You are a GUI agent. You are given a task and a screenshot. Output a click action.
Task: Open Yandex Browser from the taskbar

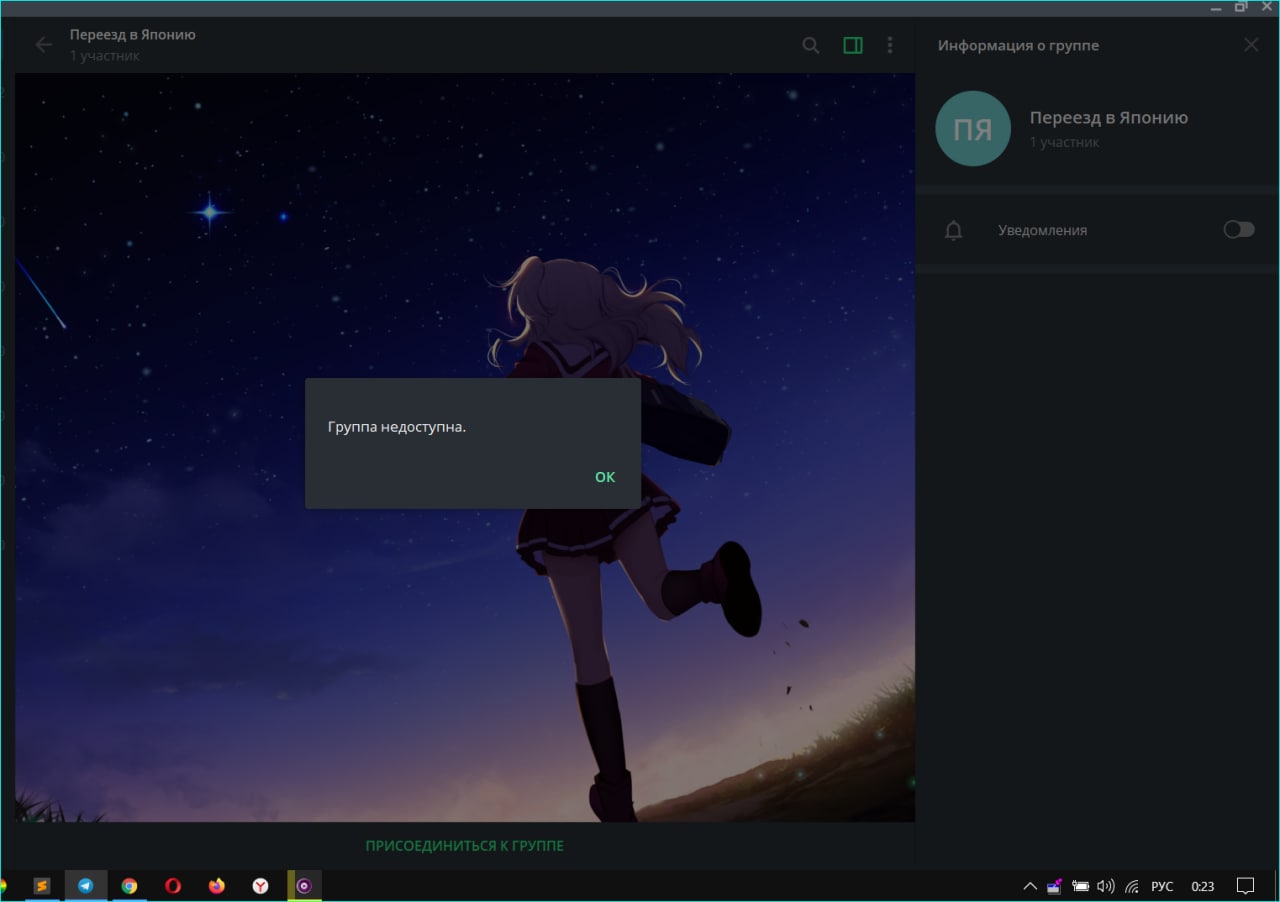pyautogui.click(x=260, y=886)
